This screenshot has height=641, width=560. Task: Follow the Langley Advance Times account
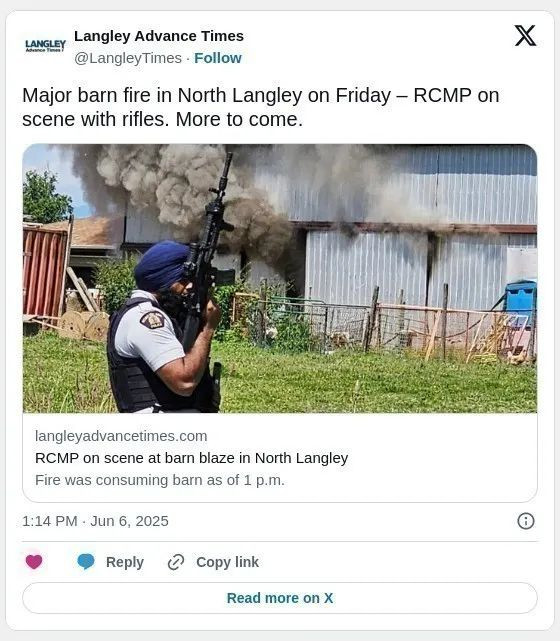click(218, 58)
